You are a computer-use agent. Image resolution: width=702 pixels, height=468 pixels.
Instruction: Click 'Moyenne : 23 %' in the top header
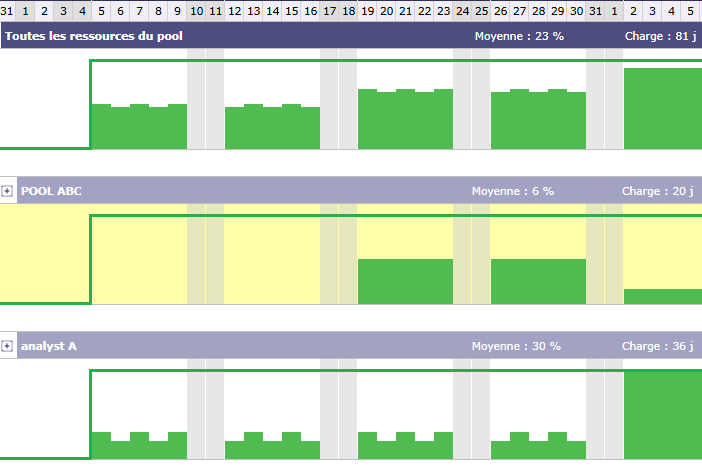click(x=519, y=36)
